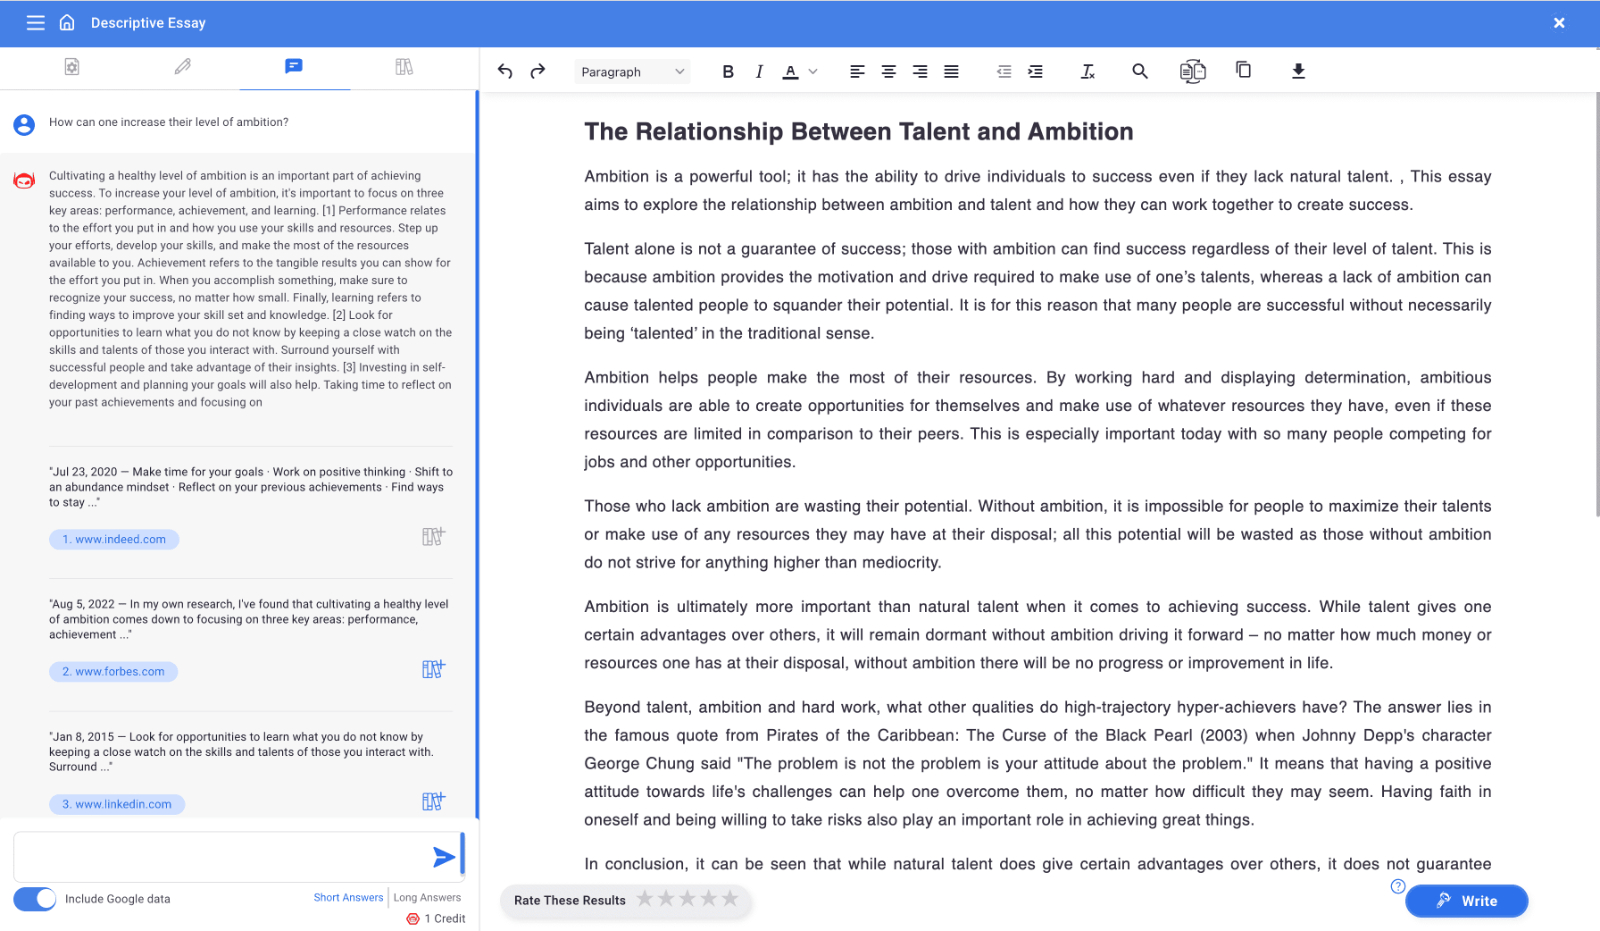1600x931 pixels.
Task: Click the download document icon
Action: (1298, 71)
